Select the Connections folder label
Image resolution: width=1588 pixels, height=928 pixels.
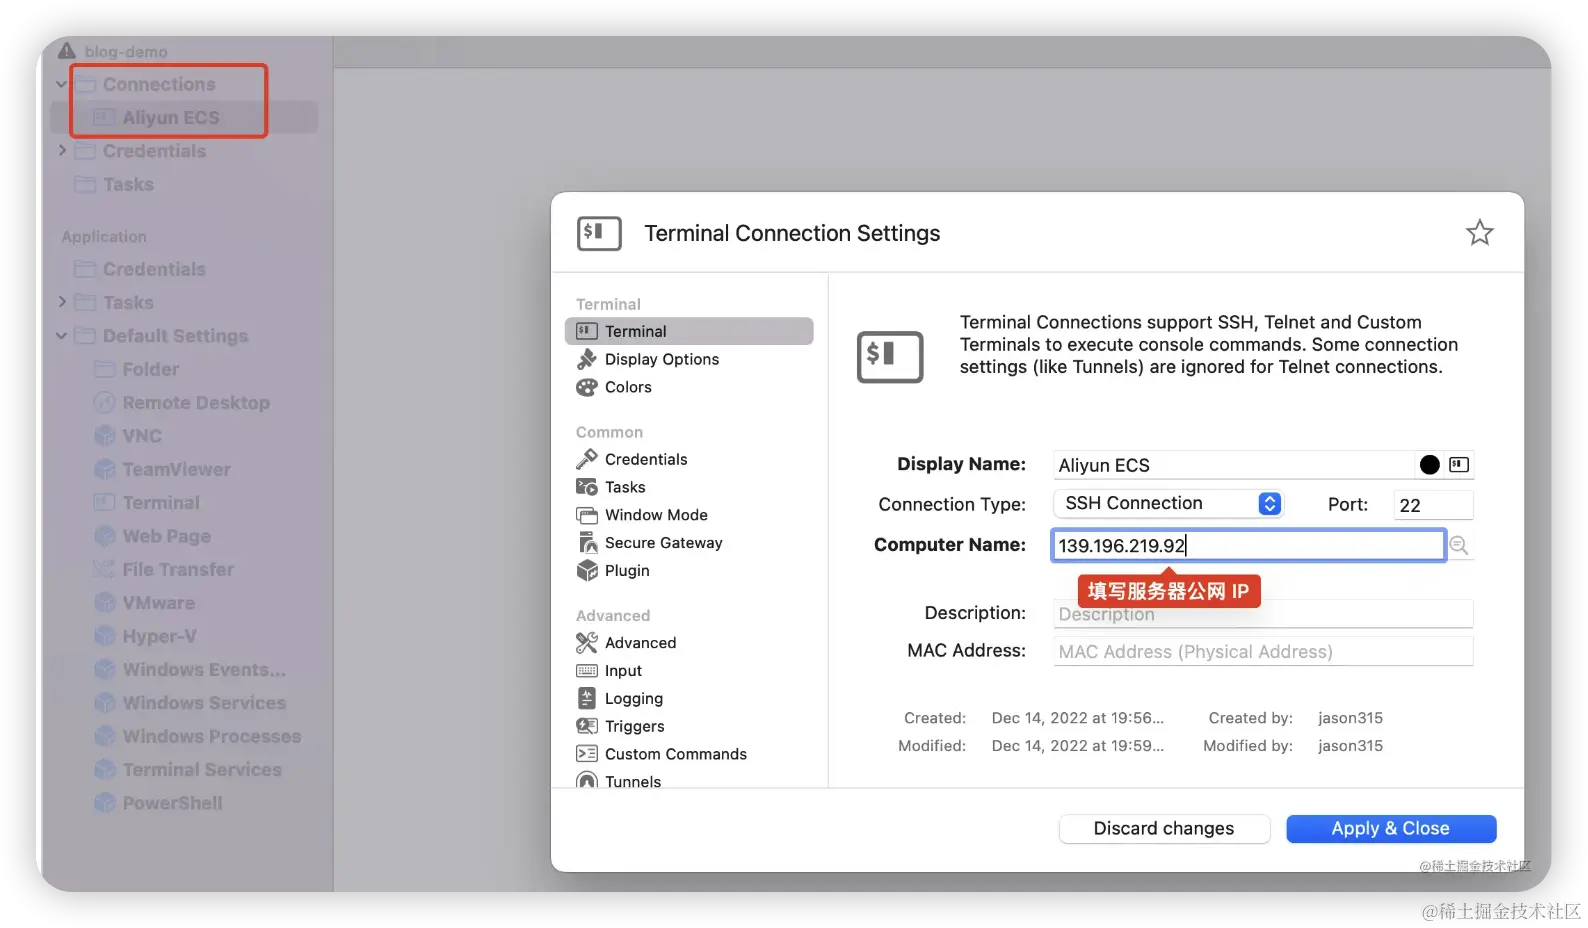point(159,84)
